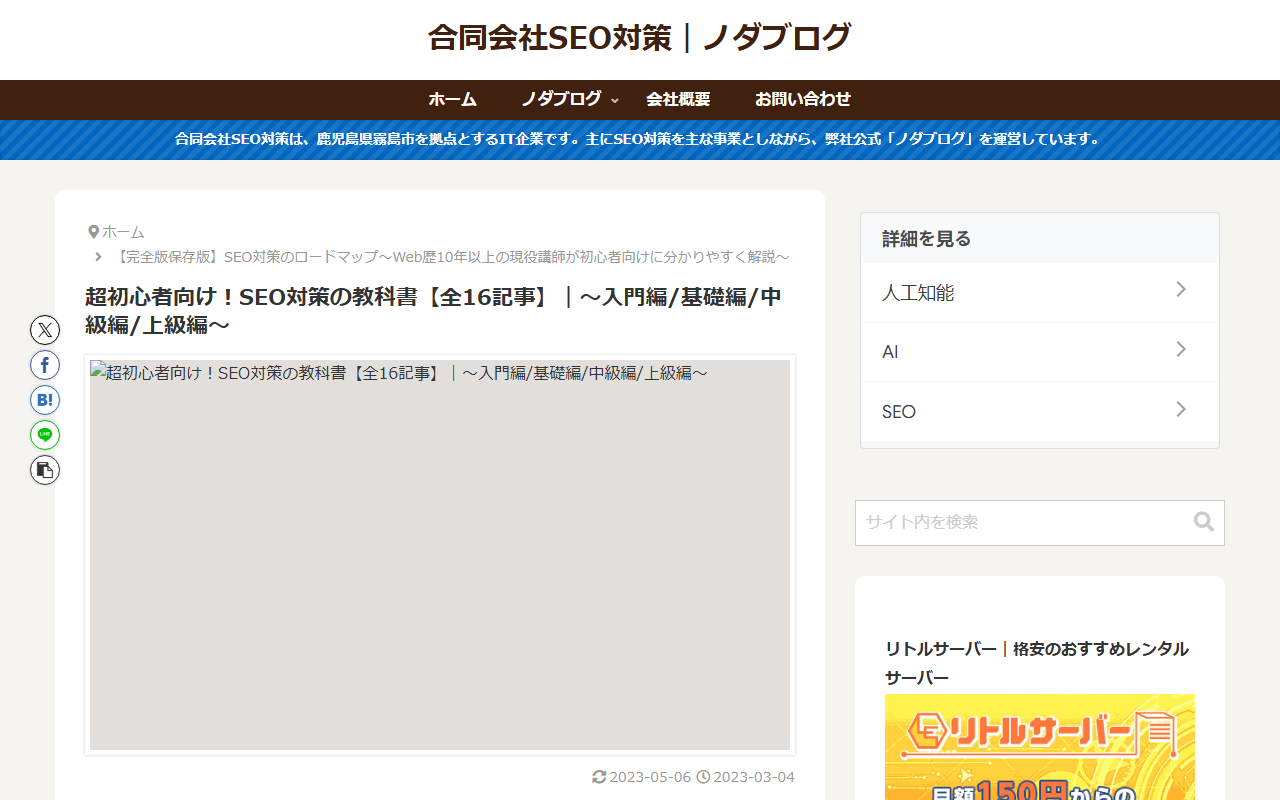The height and width of the screenshot is (800, 1280).
Task: Share the article on X (Twitter)
Action: (45, 330)
